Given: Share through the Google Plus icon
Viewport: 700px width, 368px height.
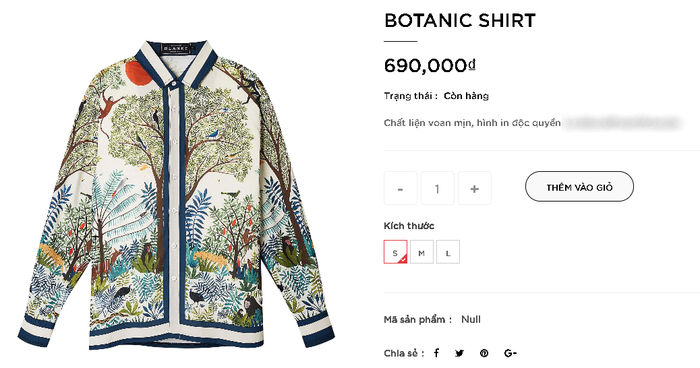Looking at the screenshot, I should [510, 353].
